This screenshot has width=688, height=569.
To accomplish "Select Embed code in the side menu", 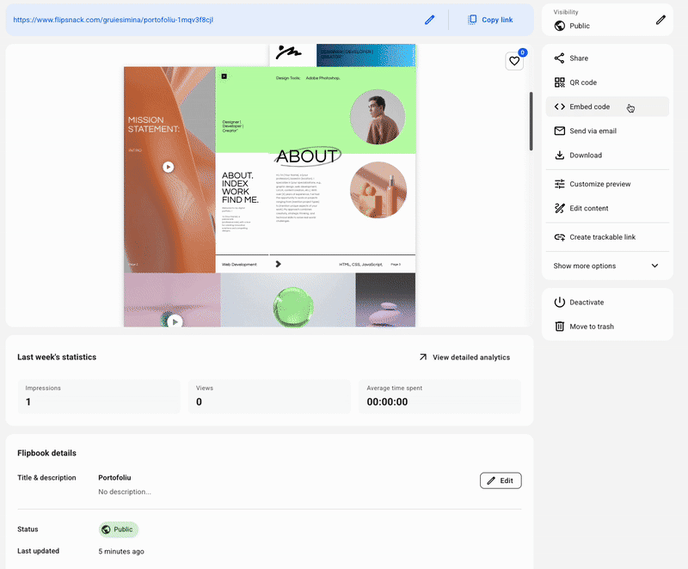I will (x=589, y=107).
